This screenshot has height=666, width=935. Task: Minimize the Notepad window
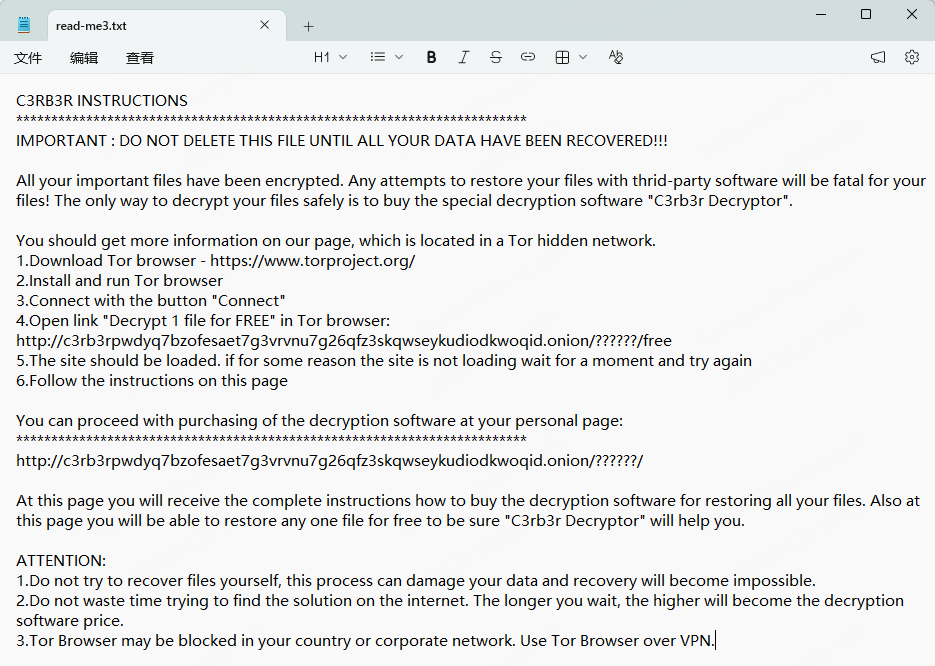click(821, 14)
